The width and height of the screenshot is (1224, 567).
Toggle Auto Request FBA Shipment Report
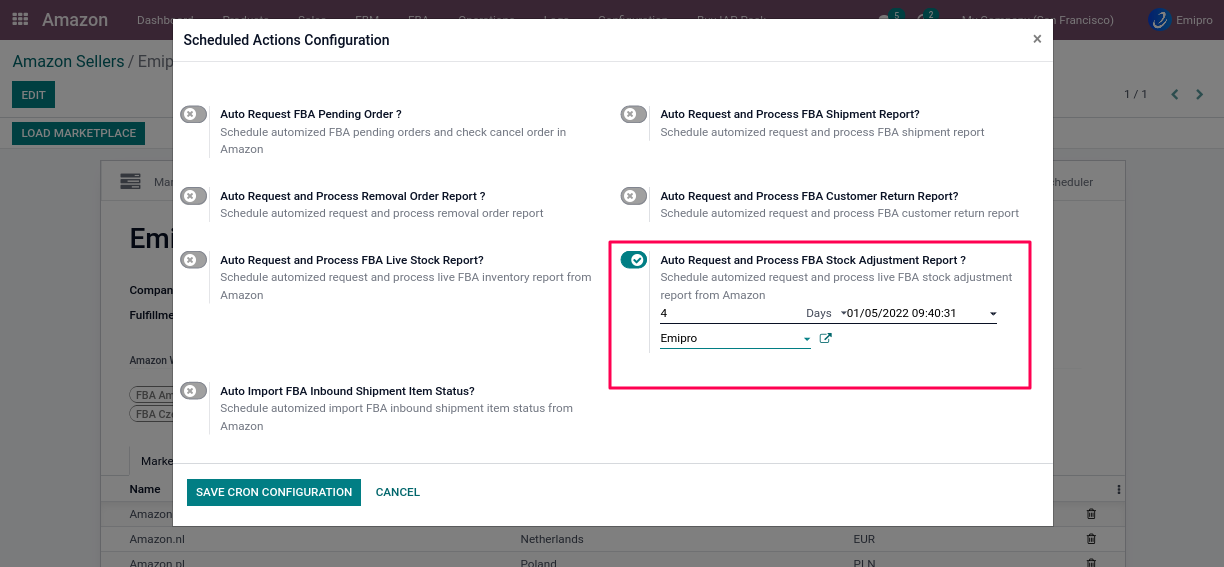point(634,115)
